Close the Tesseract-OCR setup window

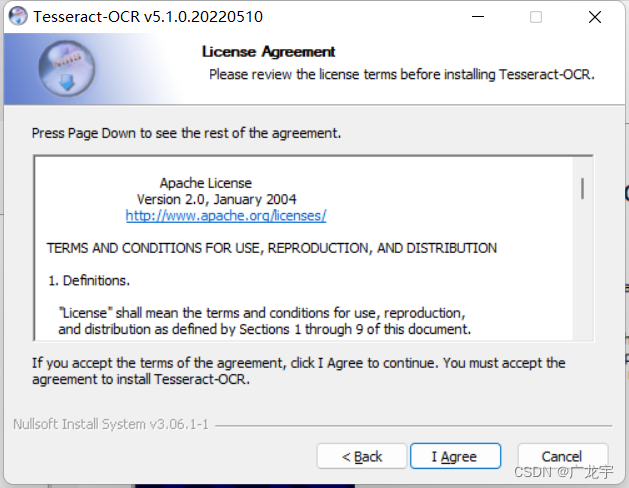tap(595, 17)
